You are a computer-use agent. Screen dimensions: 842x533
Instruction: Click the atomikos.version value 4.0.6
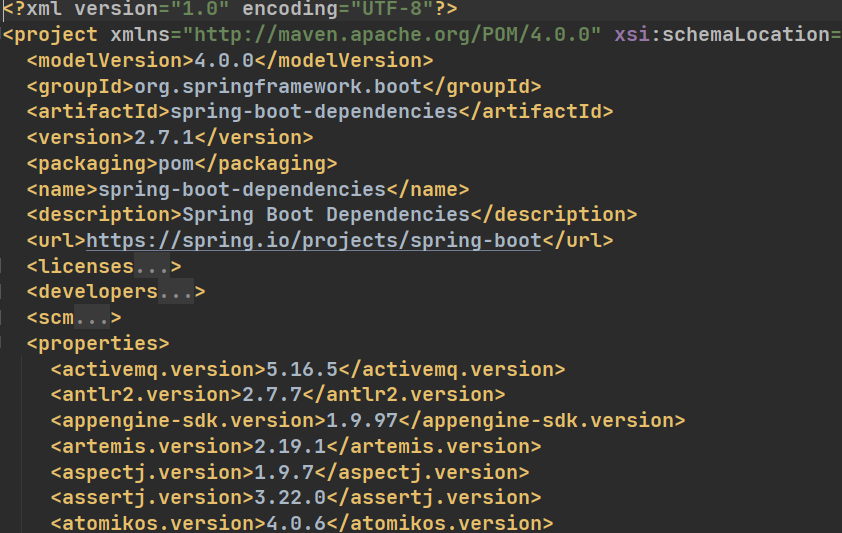296,523
